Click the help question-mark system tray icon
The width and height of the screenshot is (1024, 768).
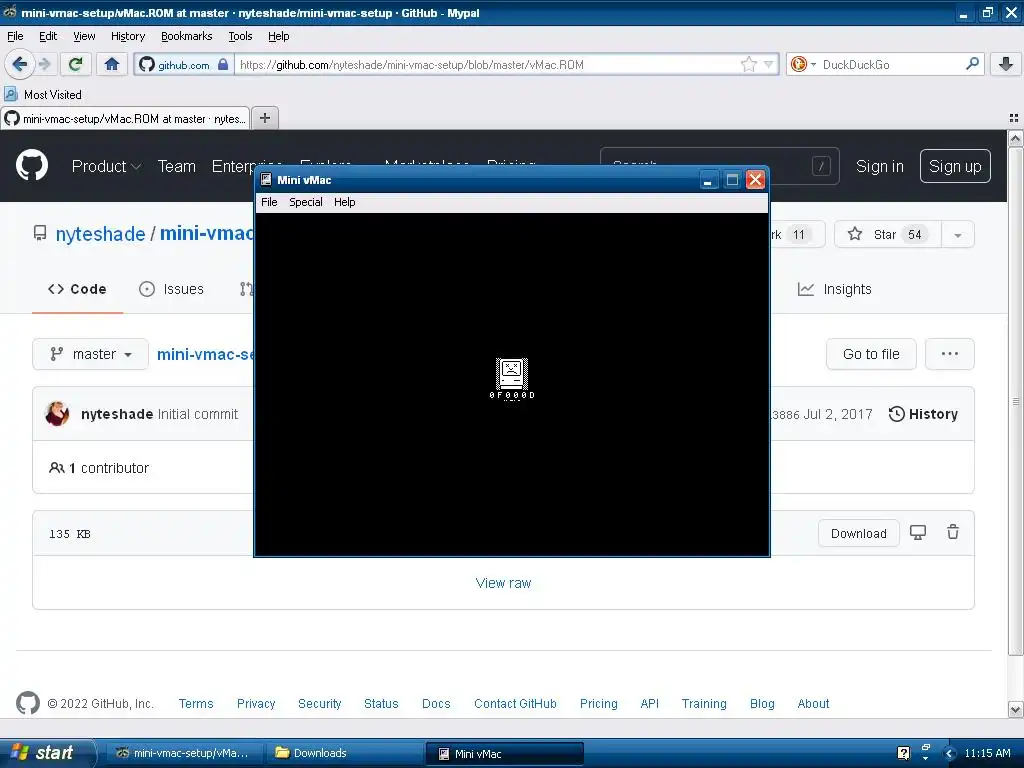coord(904,753)
